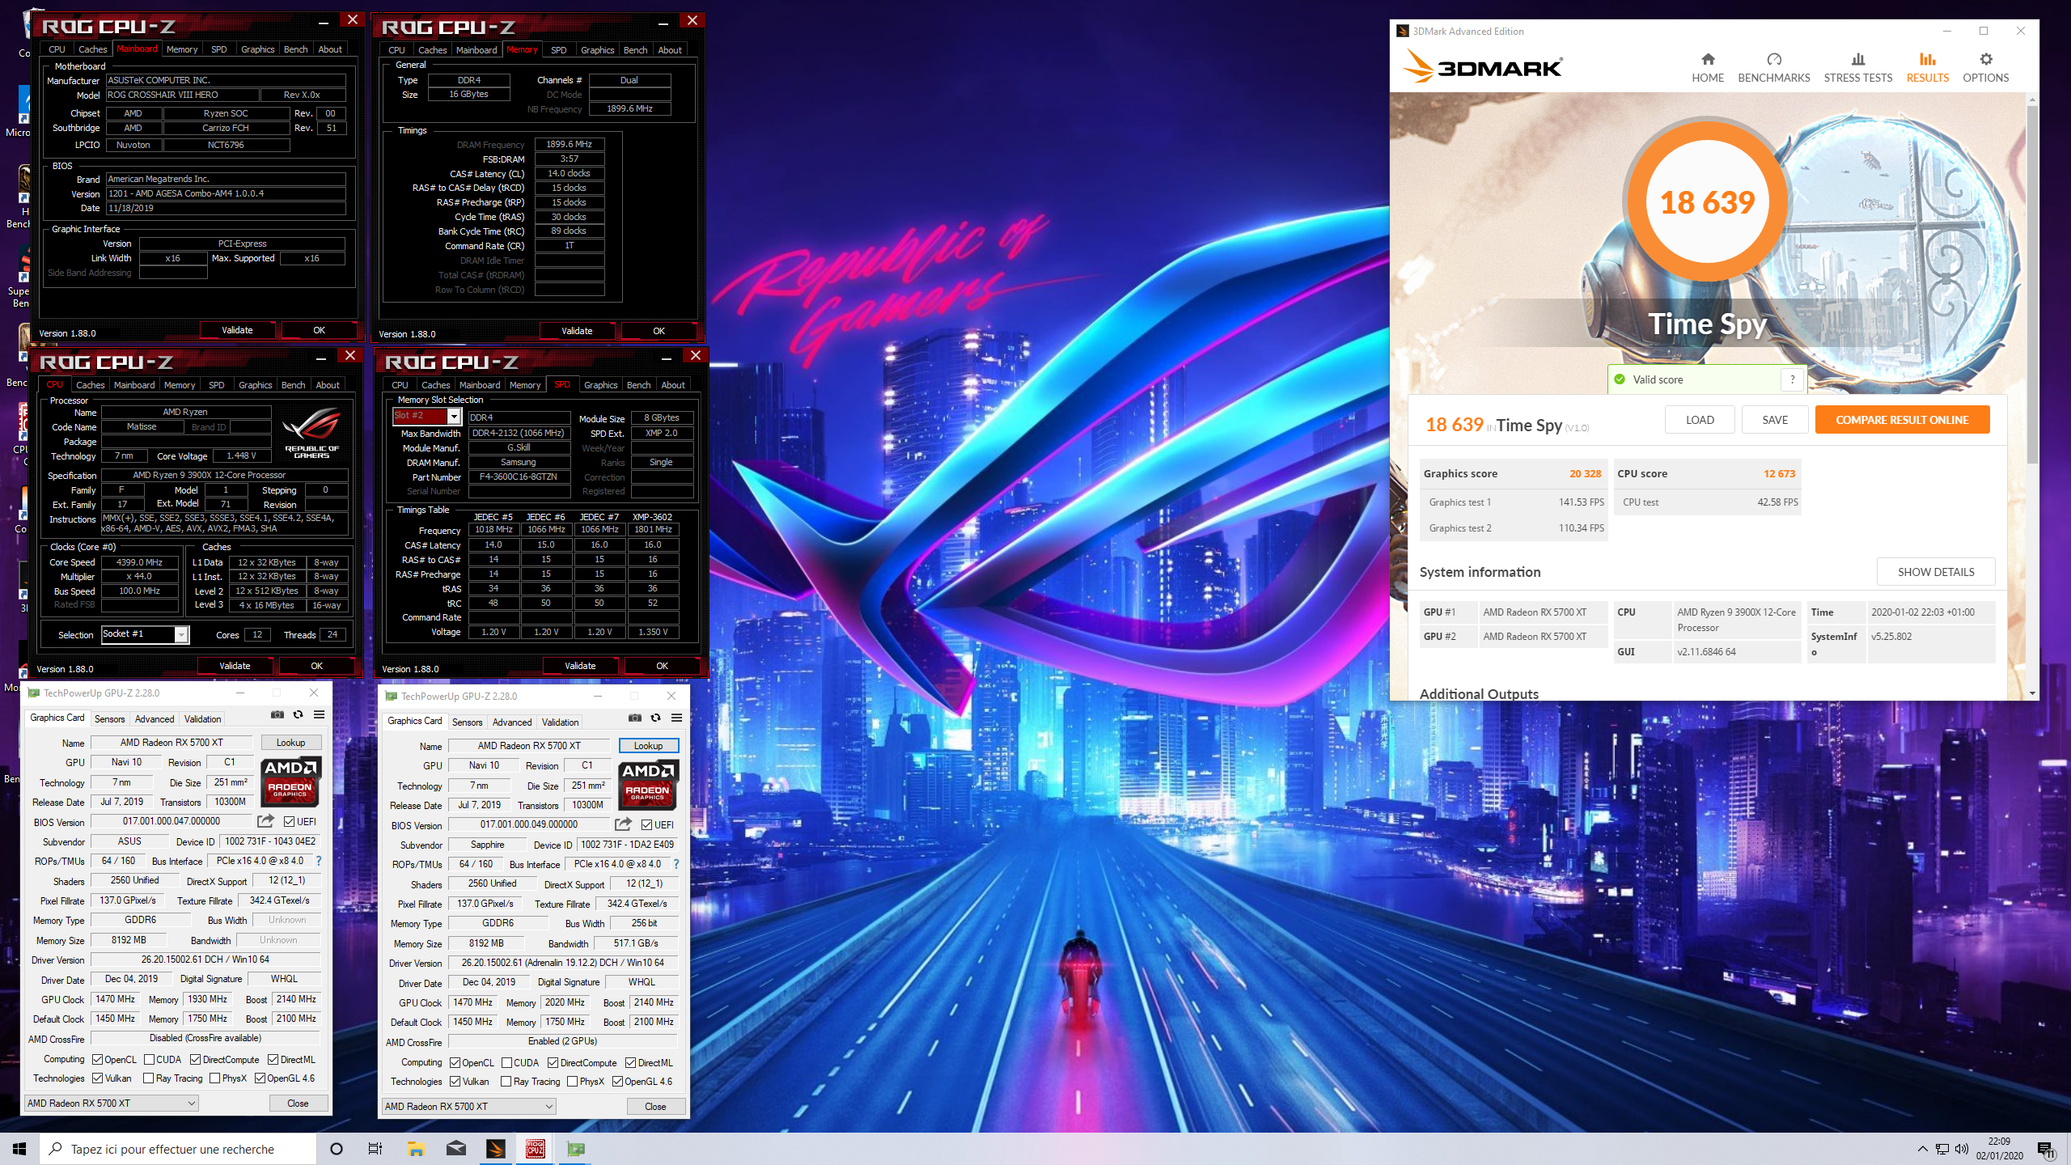Open Task View from the taskbar
Viewport: 2071px width, 1165px height.
(x=375, y=1149)
